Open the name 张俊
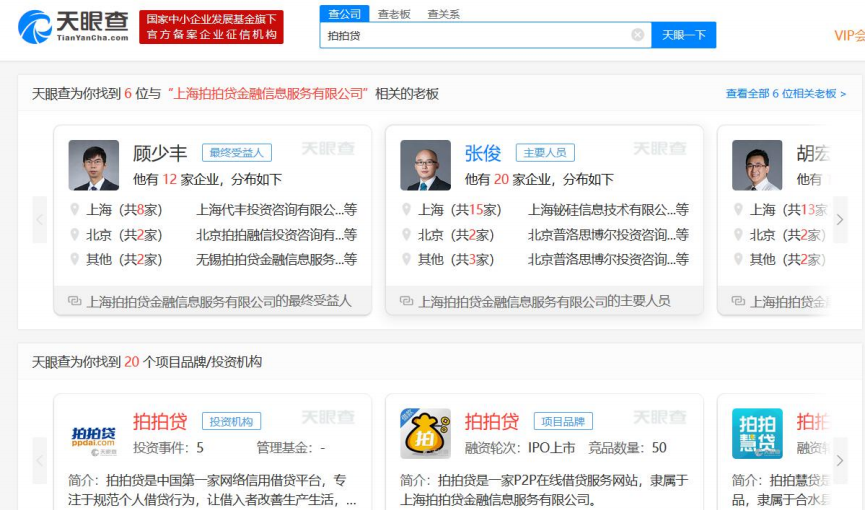Image resolution: width=865 pixels, height=510 pixels. click(x=483, y=153)
